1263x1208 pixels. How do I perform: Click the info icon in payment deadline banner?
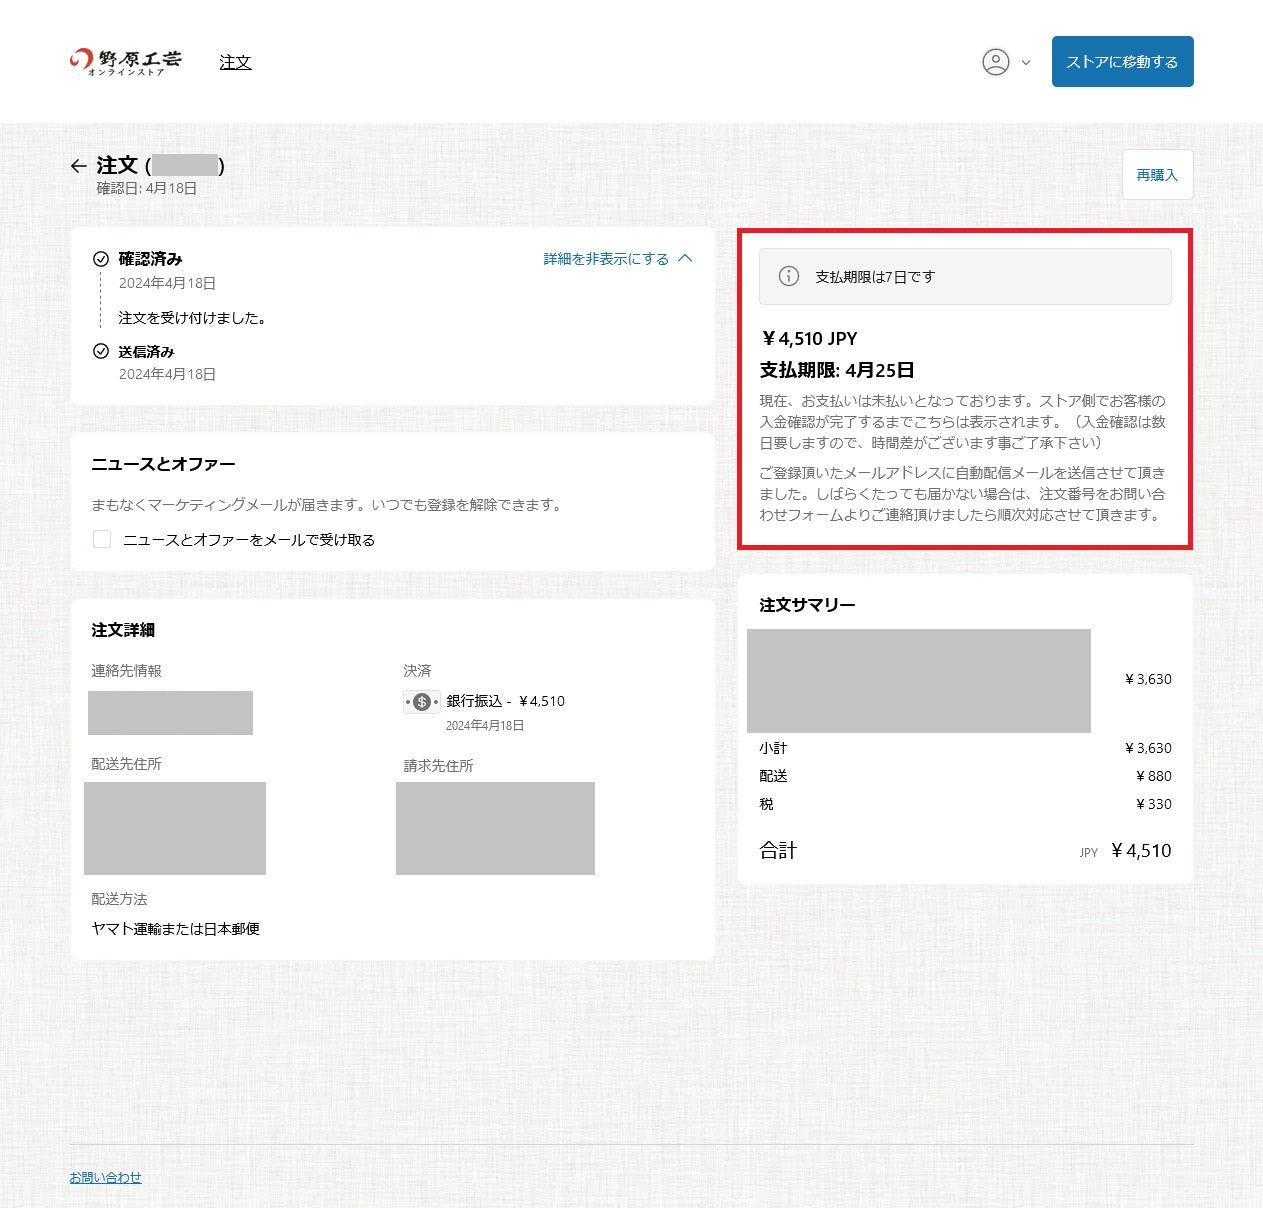coord(789,276)
